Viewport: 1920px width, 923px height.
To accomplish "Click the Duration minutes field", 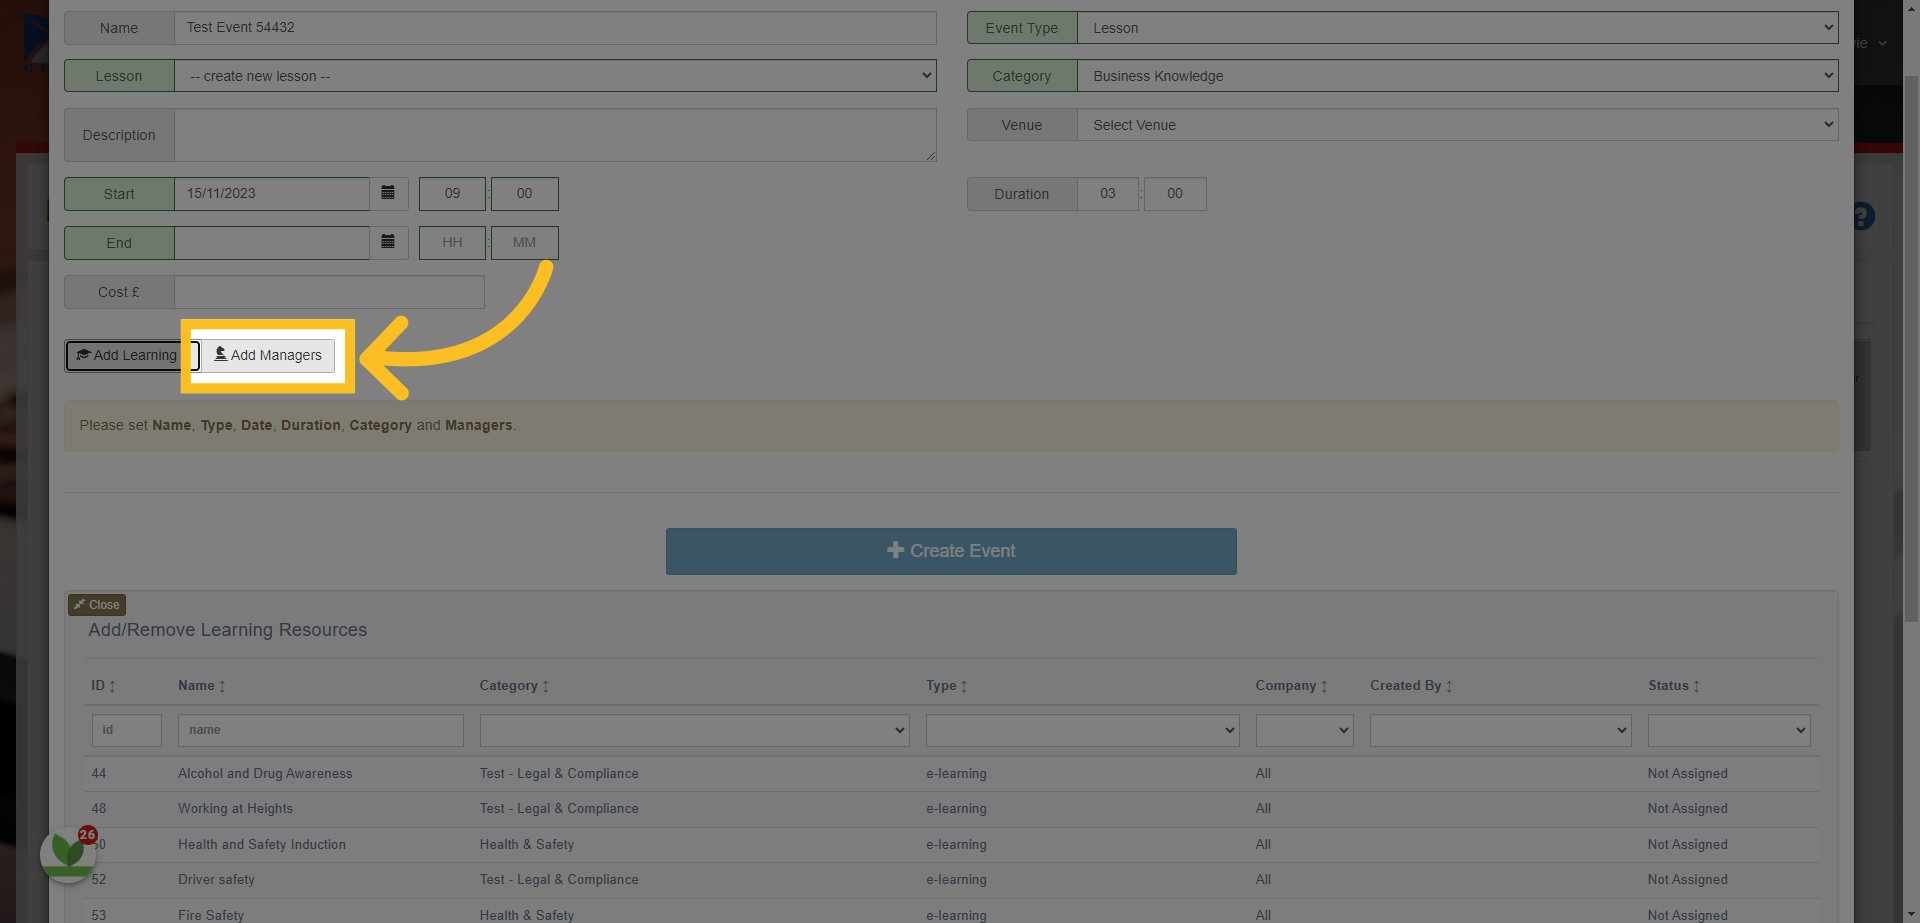I will click(1175, 193).
